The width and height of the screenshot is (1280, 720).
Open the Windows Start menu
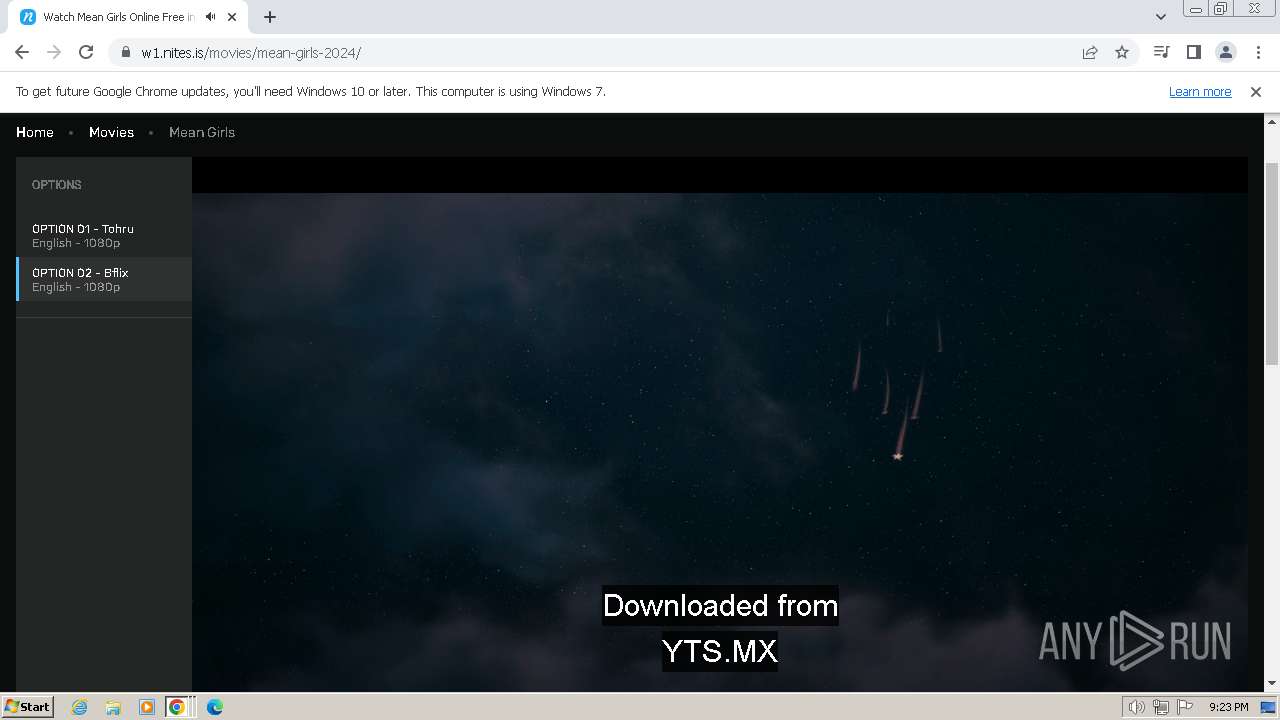click(x=27, y=706)
